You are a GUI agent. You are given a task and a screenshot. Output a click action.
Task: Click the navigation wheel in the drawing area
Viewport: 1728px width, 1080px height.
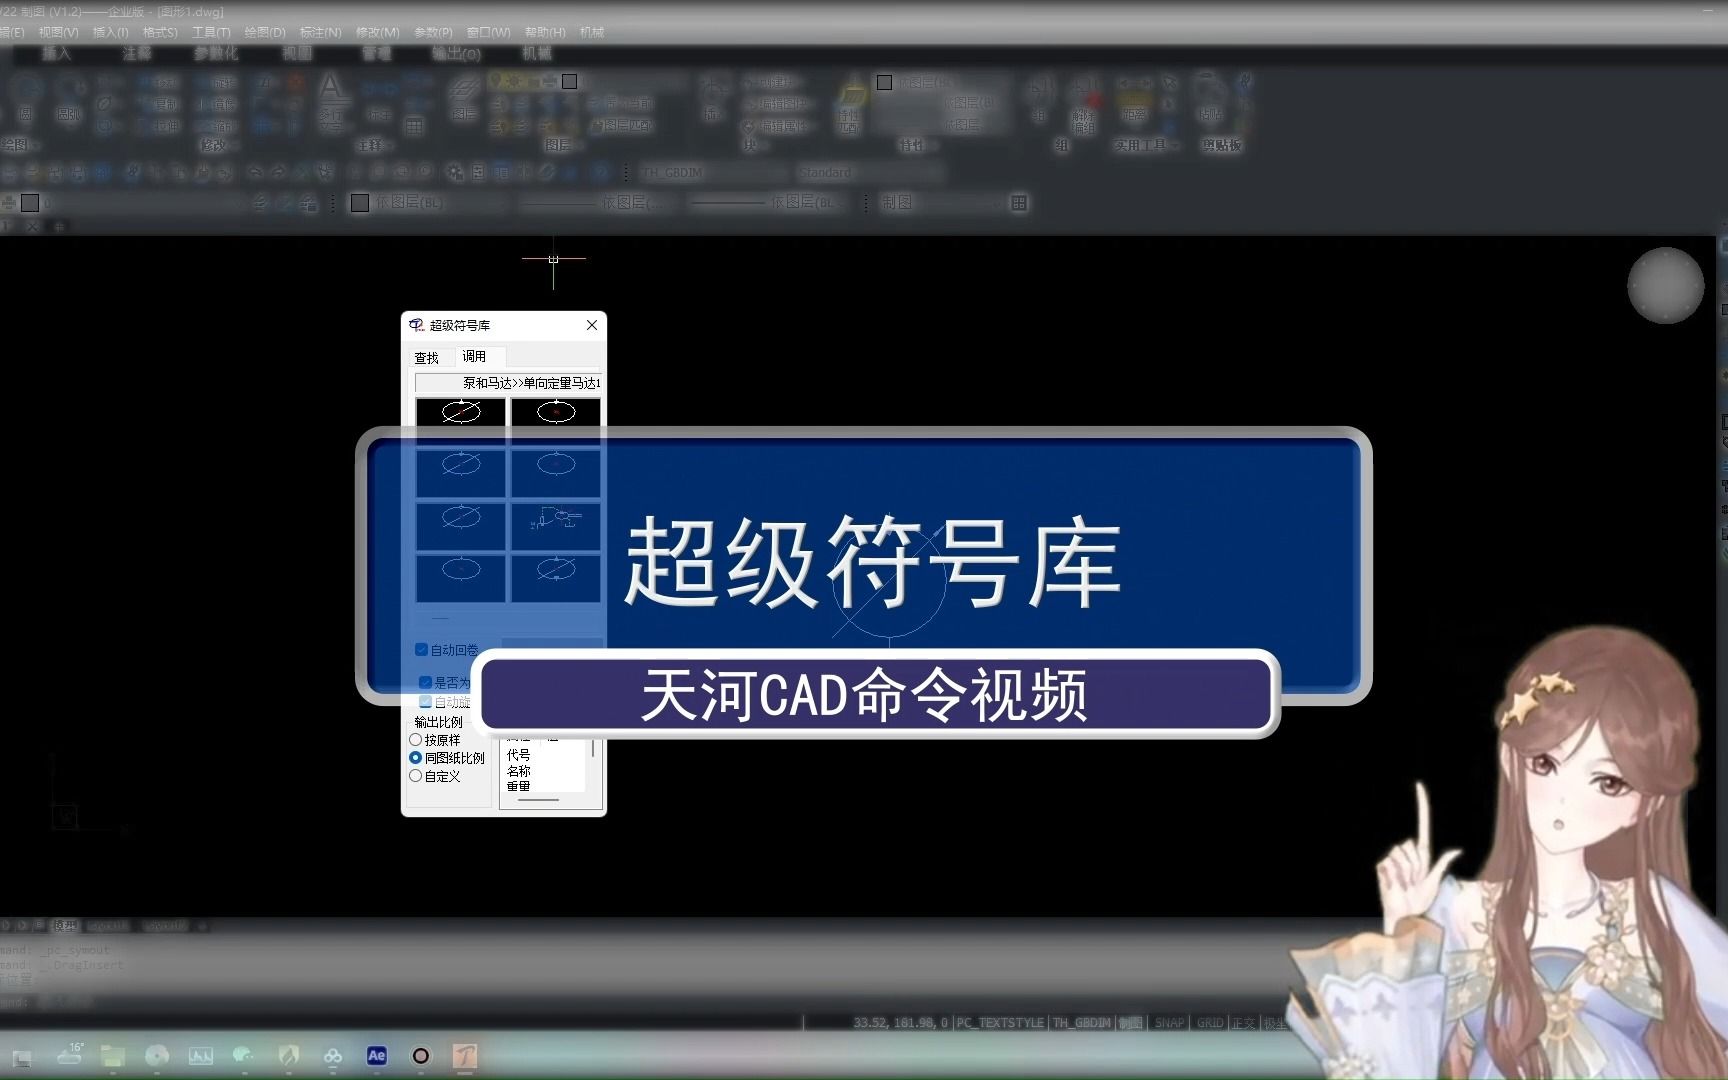coord(1665,285)
